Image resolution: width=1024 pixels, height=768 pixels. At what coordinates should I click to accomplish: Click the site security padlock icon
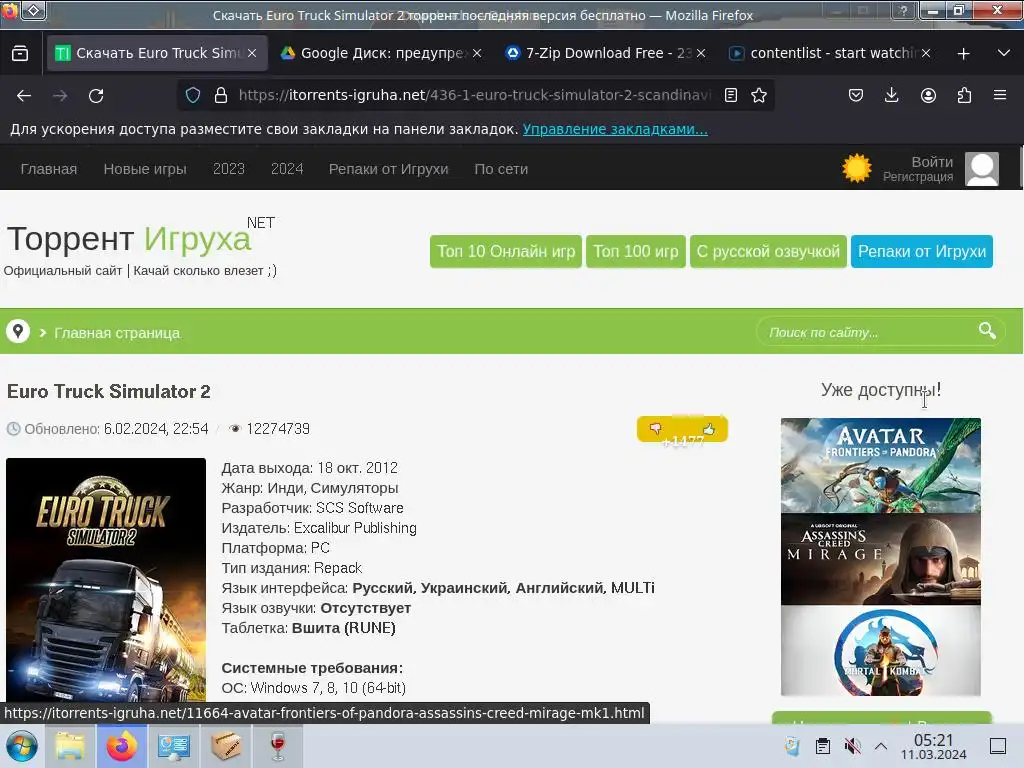[x=221, y=95]
